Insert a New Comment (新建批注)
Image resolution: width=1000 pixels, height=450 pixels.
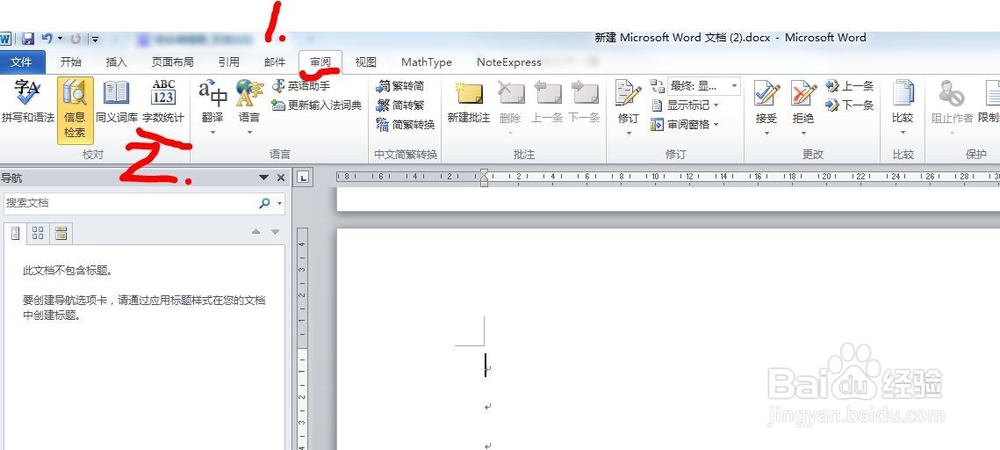pos(469,101)
